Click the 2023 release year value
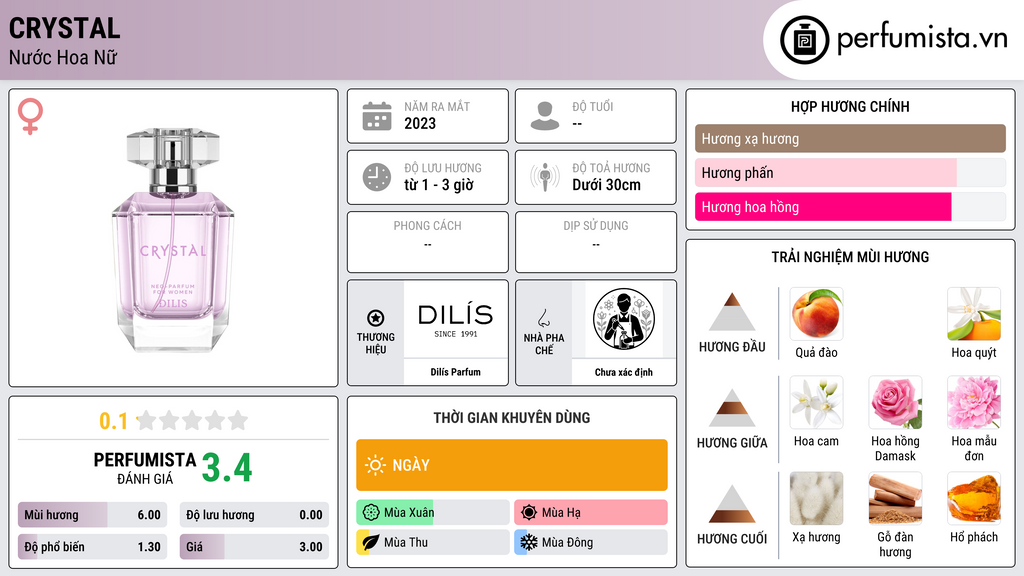The height and width of the screenshot is (576, 1024). (420, 123)
